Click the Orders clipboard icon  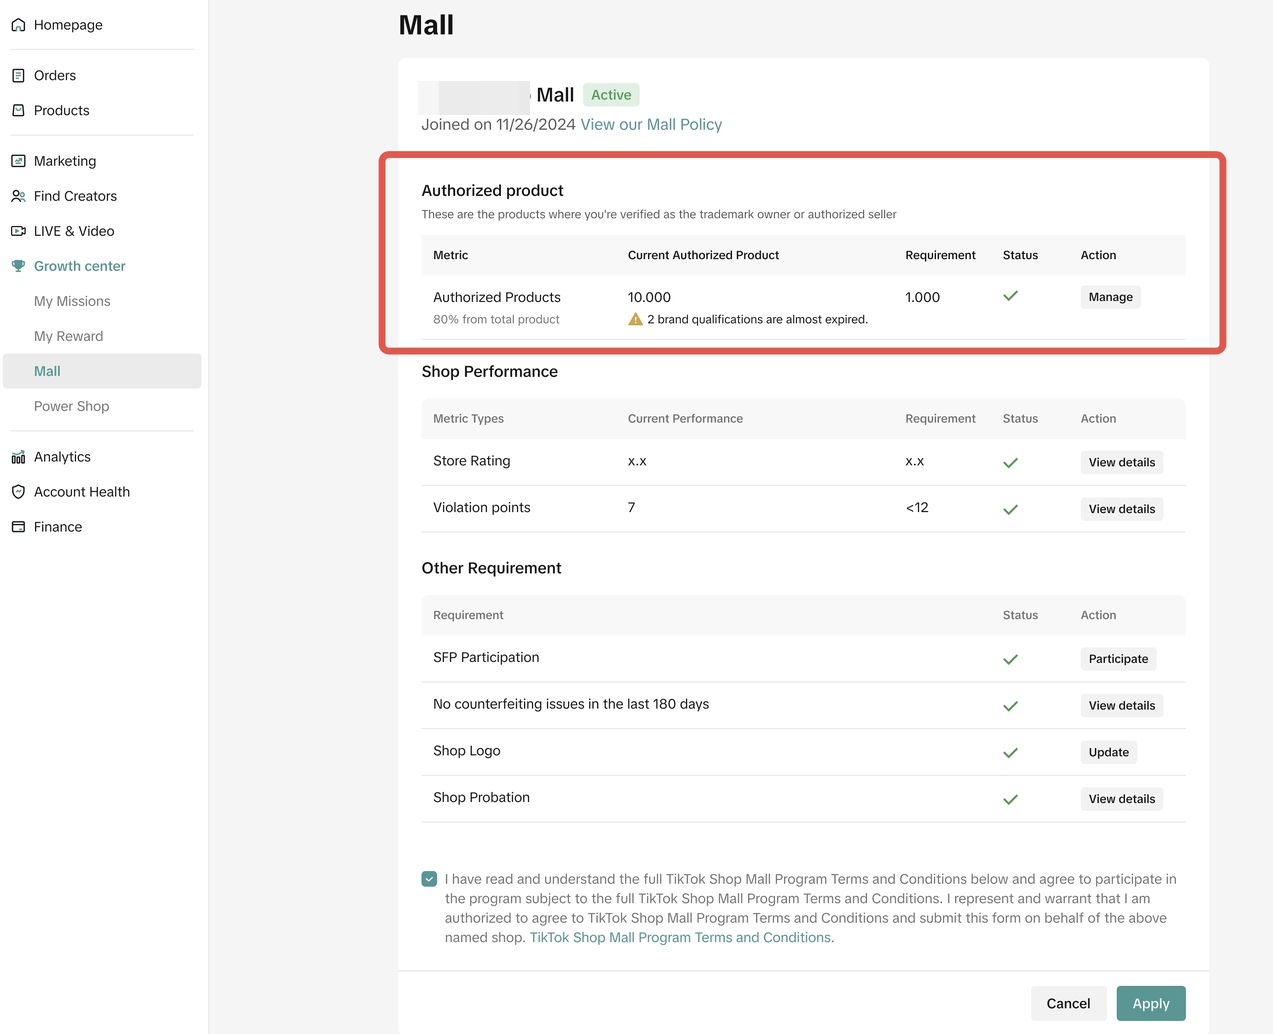(x=18, y=76)
